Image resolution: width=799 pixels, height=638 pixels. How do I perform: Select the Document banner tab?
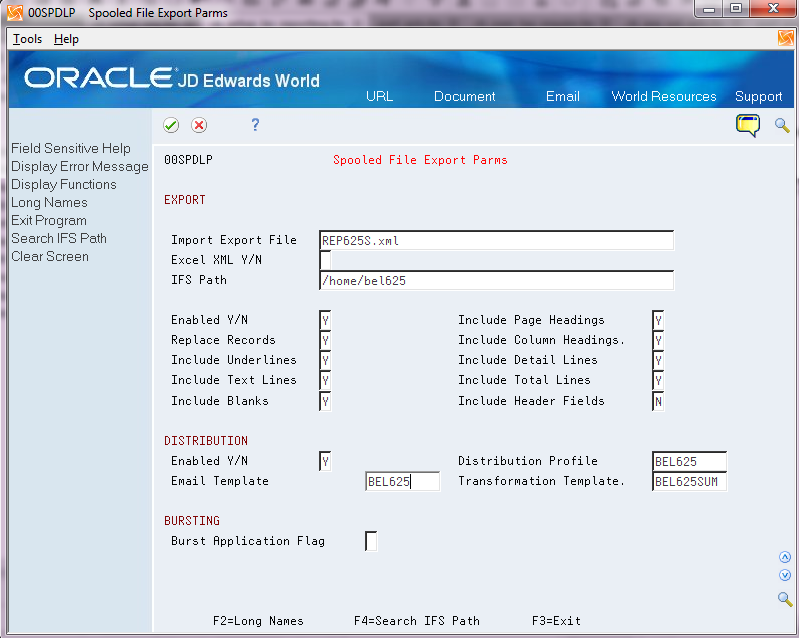point(464,96)
